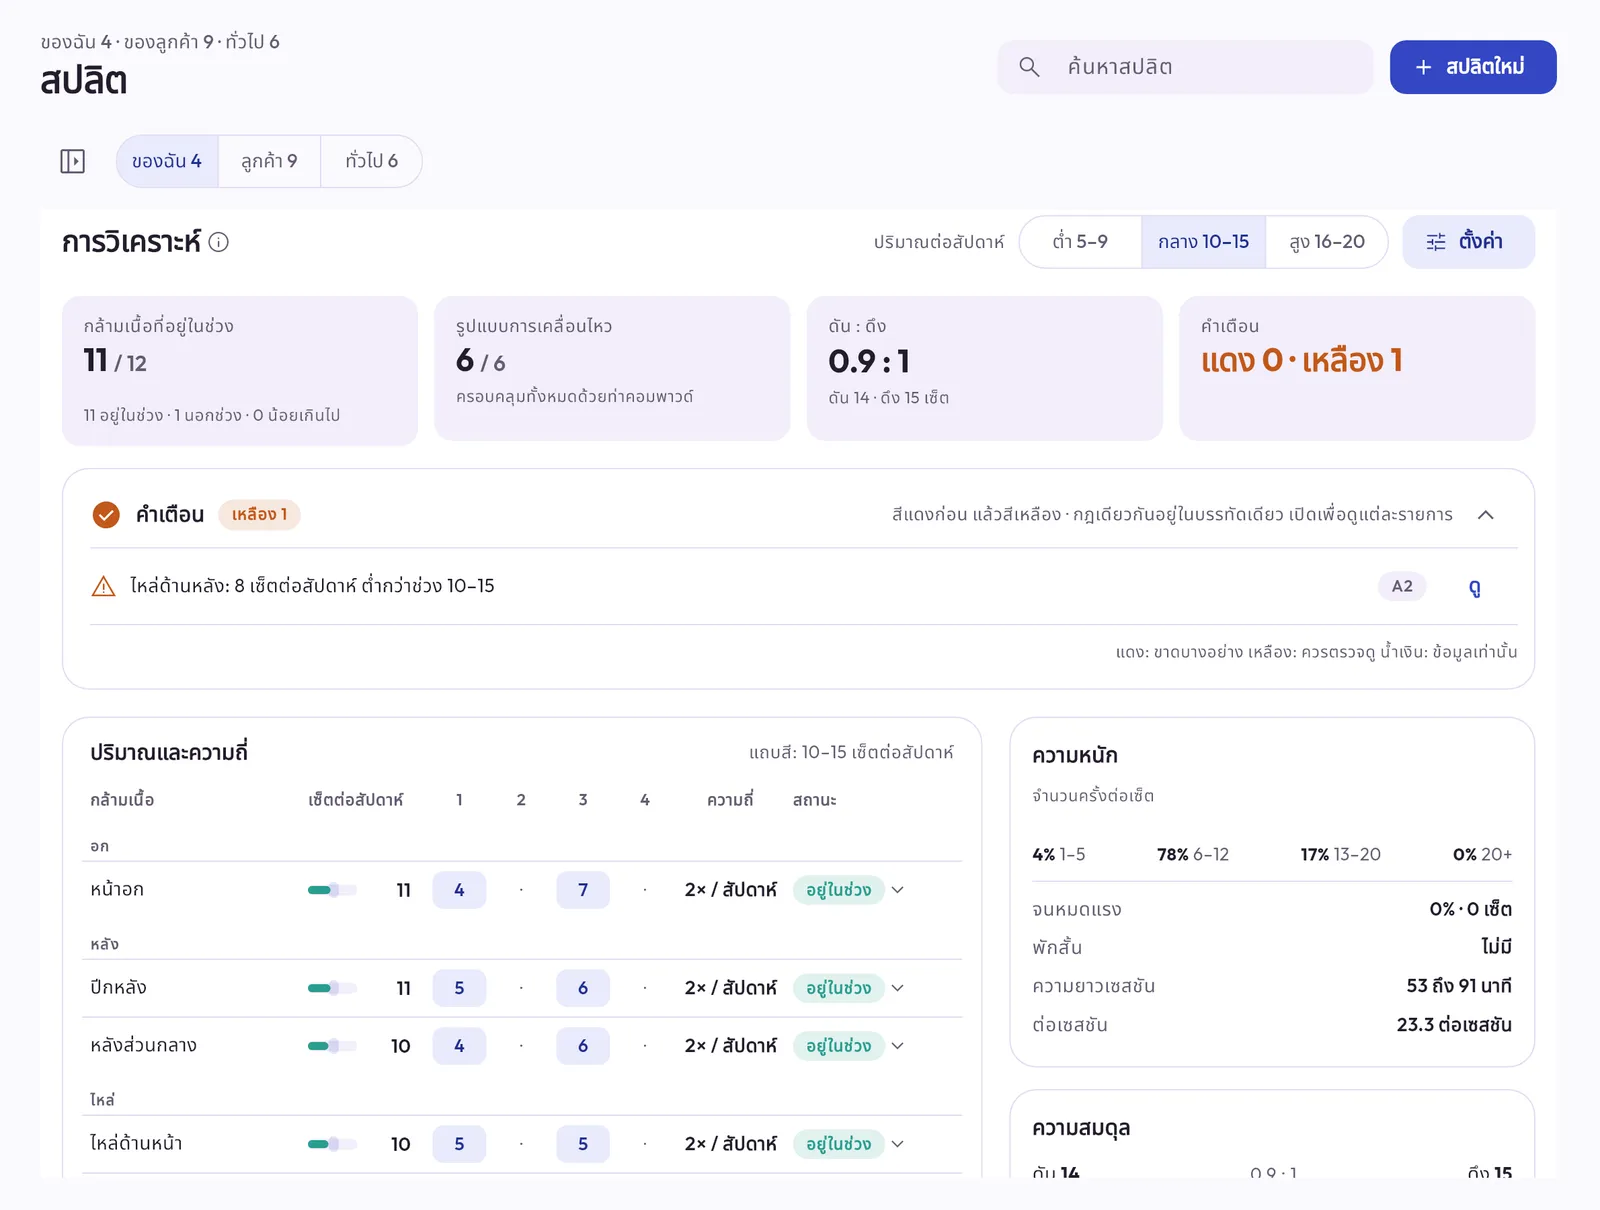Focus the ค้นหาสปลิต search field
The width and height of the screenshot is (1600, 1210).
point(1185,67)
